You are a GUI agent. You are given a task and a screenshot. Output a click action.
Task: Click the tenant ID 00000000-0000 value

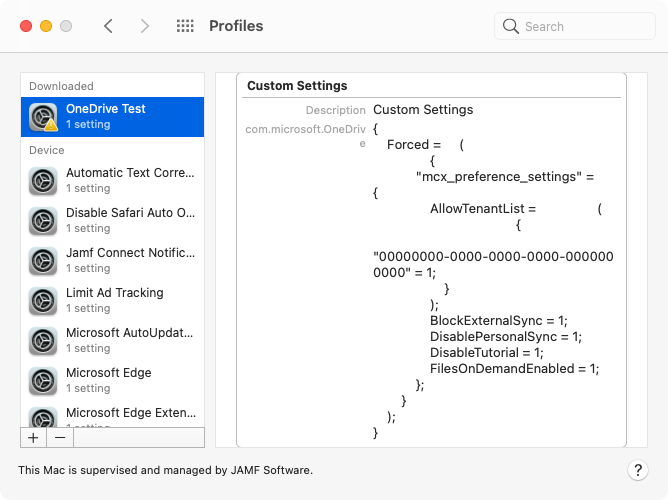tap(493, 264)
